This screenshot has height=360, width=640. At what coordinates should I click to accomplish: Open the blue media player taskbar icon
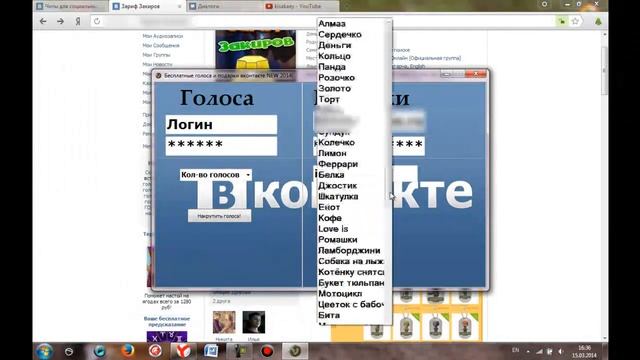pos(99,351)
